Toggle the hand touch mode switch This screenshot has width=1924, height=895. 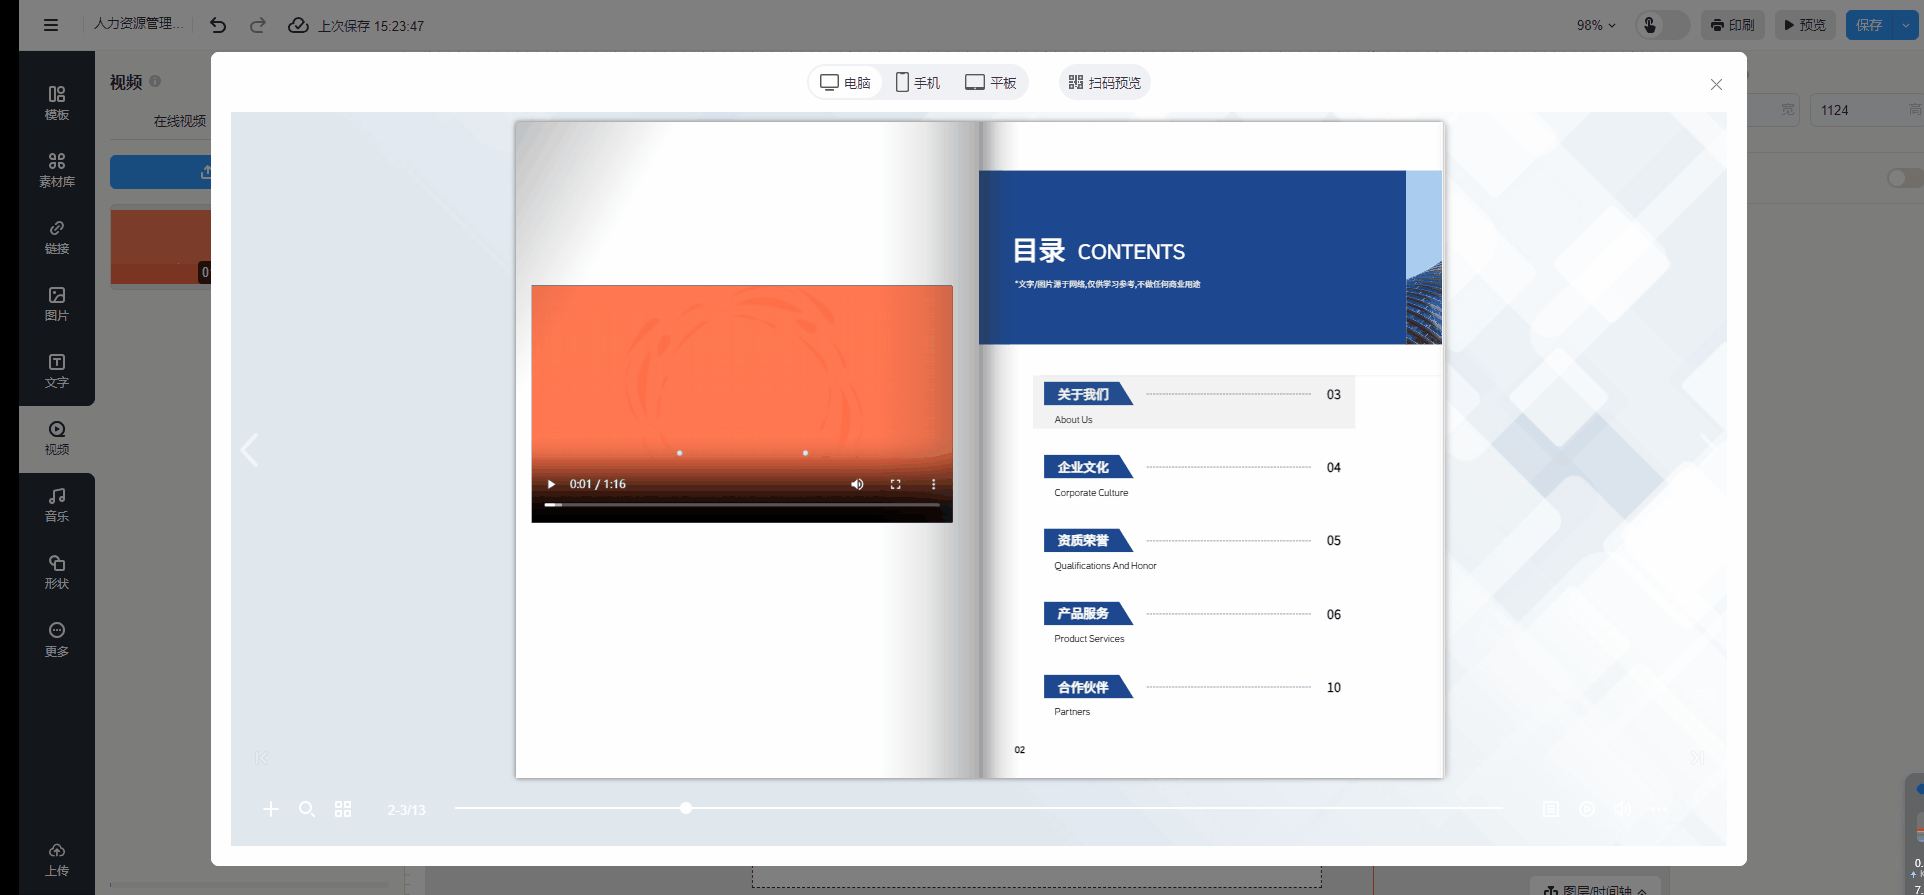1661,25
